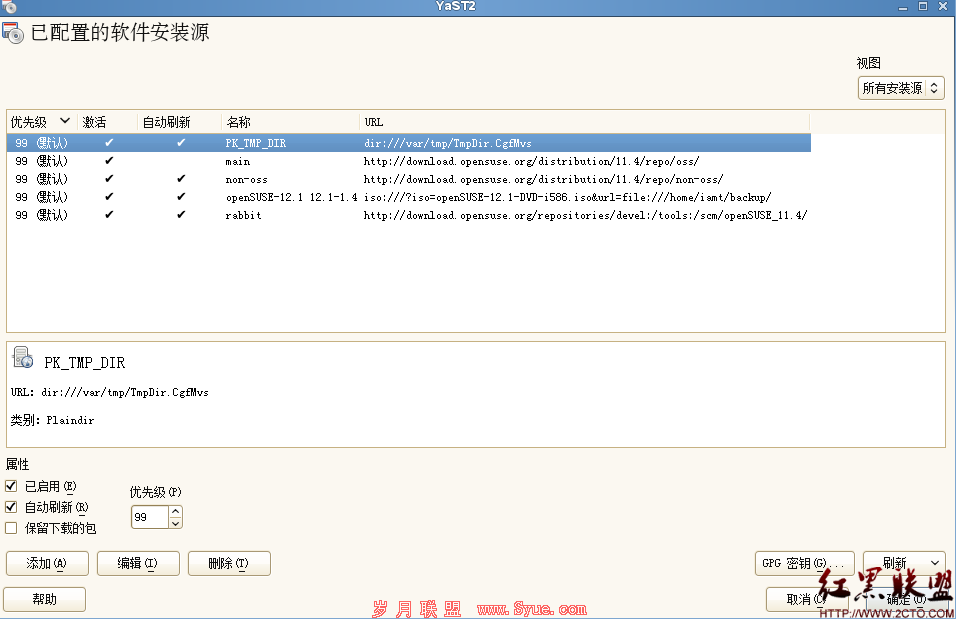The image size is (956, 619).
Task: Decrease the 优先级 value with the down arrow
Action: tap(176, 523)
